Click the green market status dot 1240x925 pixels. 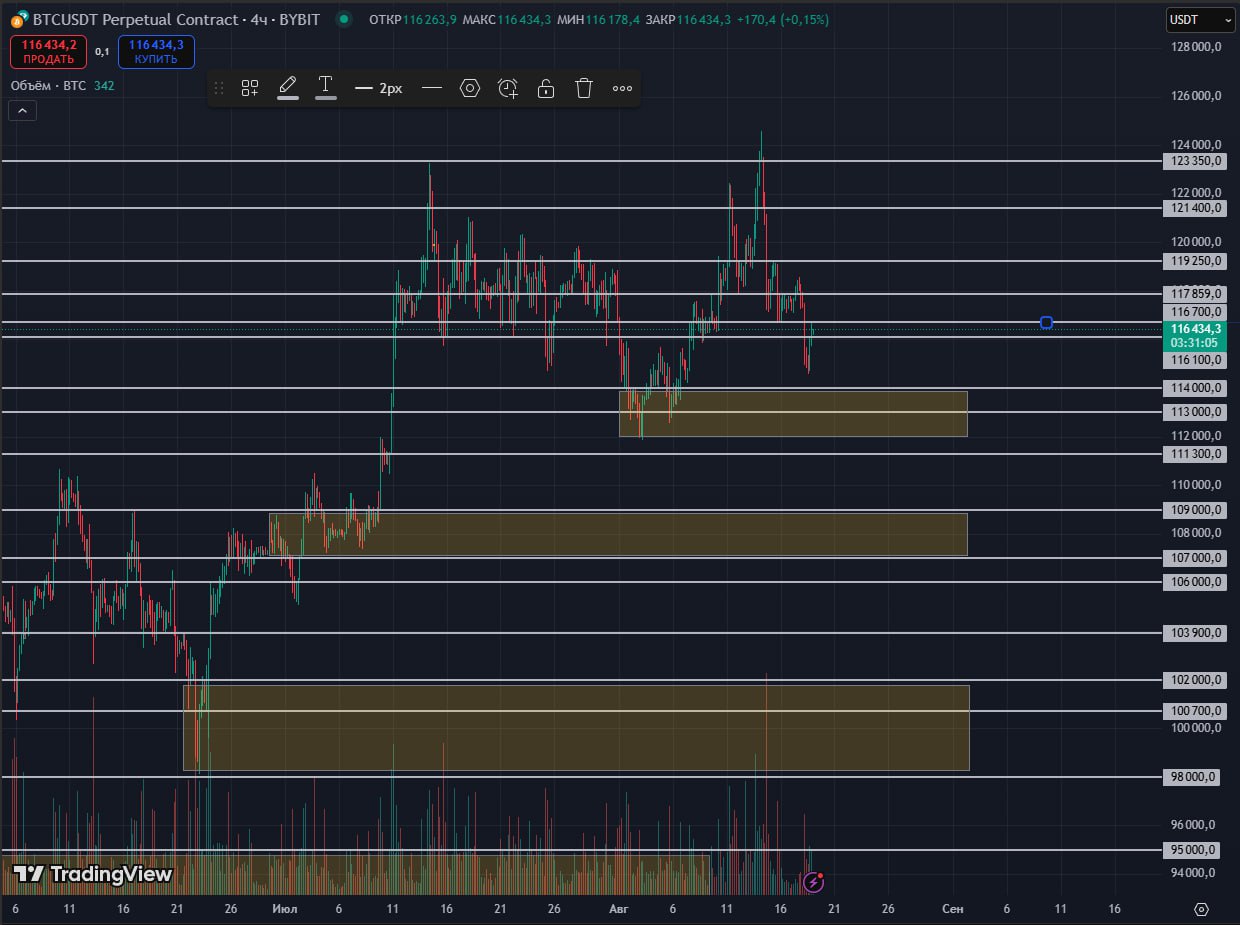coord(344,19)
